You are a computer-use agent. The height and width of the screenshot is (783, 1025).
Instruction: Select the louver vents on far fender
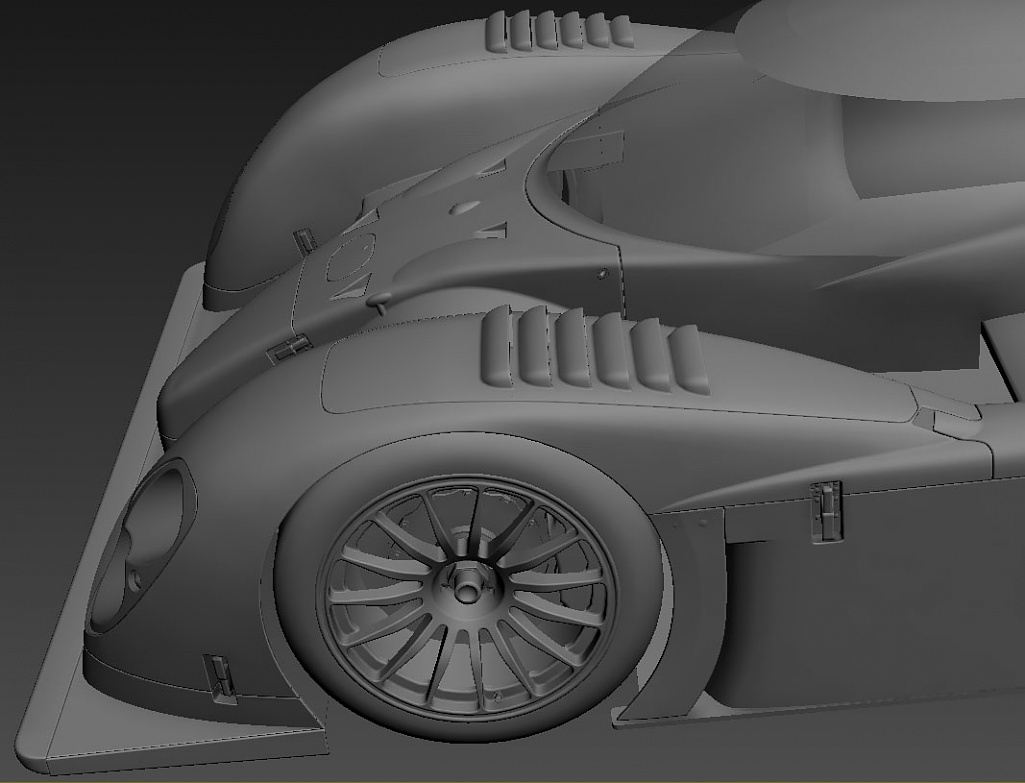tap(559, 31)
